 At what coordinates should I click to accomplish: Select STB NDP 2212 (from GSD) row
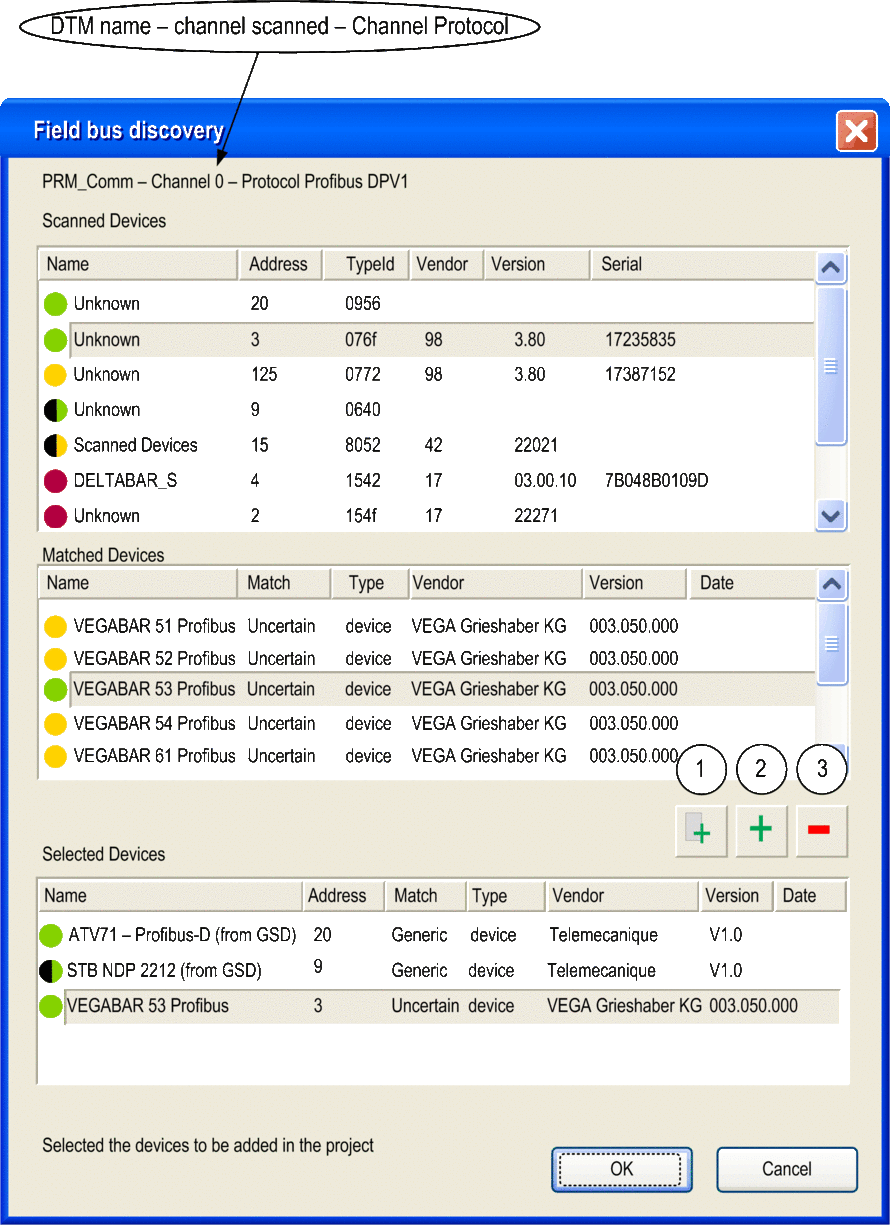[x=440, y=971]
